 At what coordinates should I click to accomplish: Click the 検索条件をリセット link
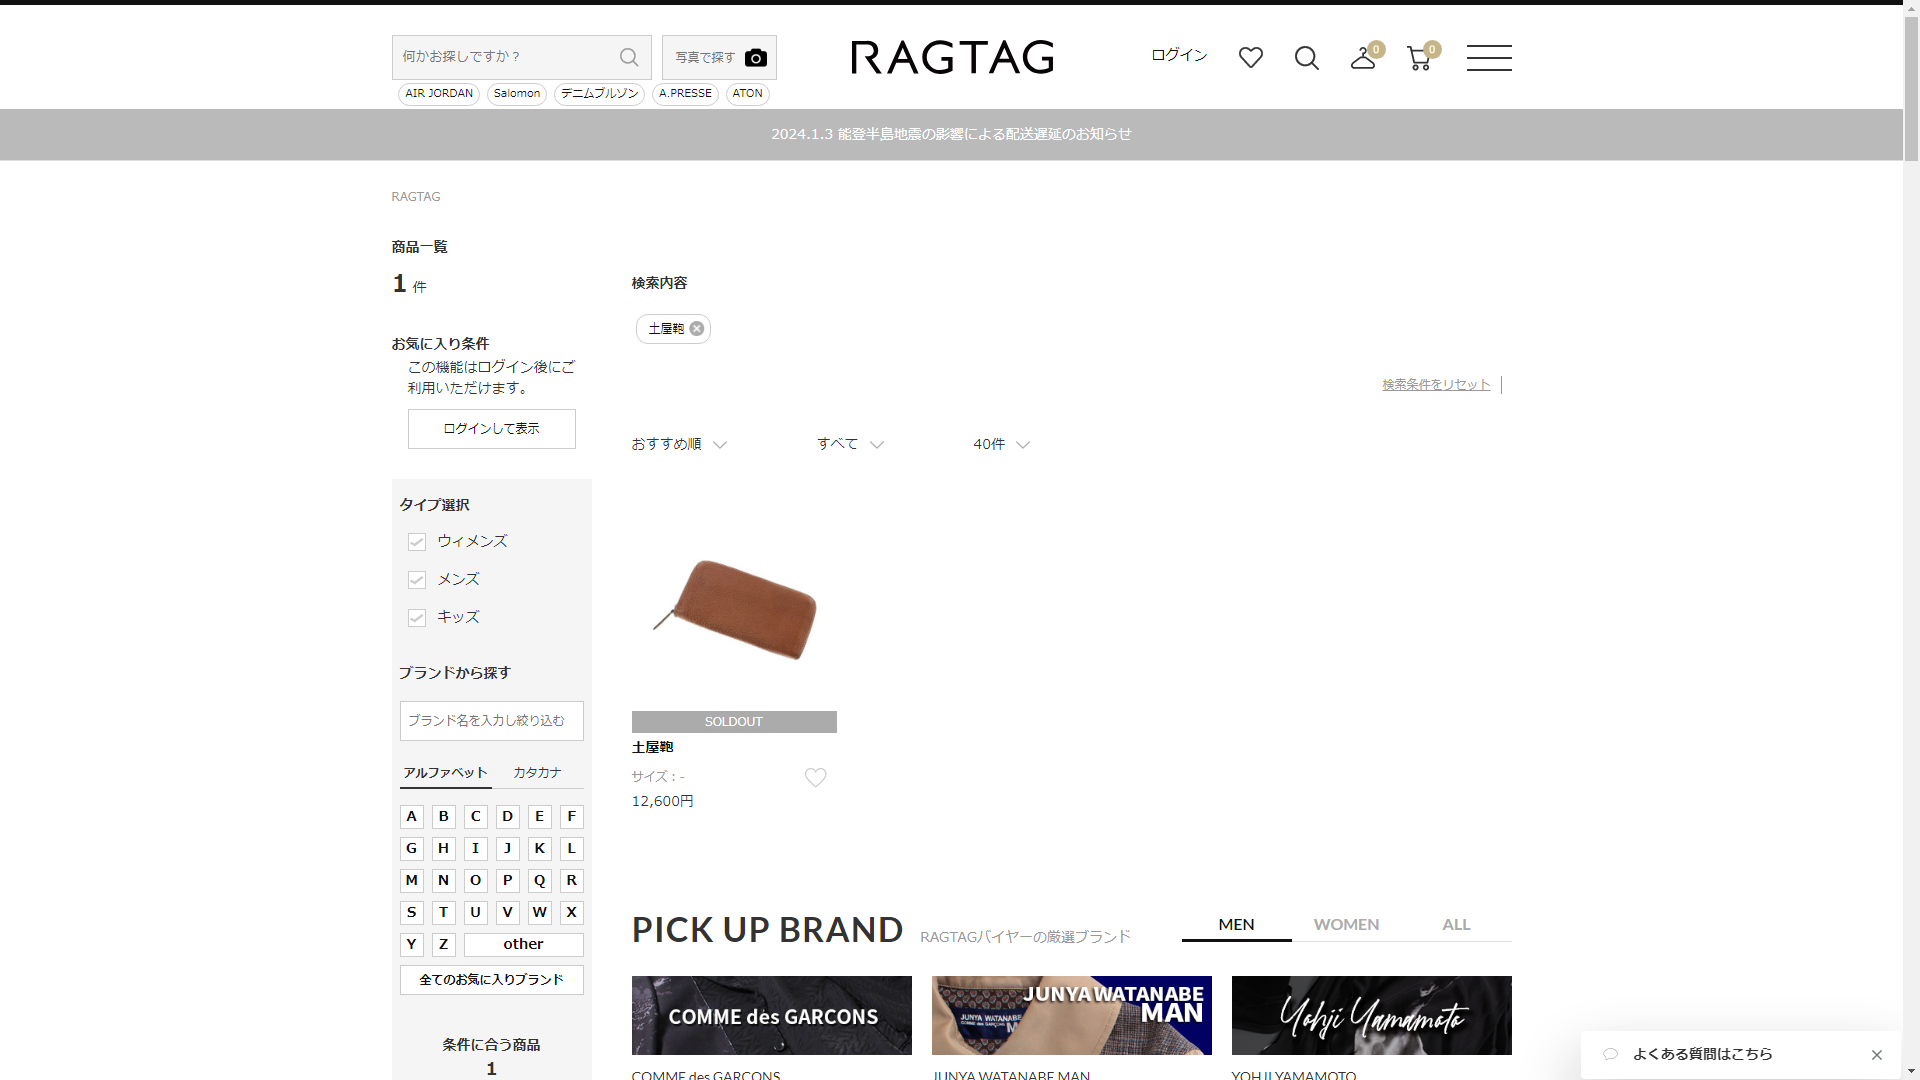pyautogui.click(x=1436, y=385)
